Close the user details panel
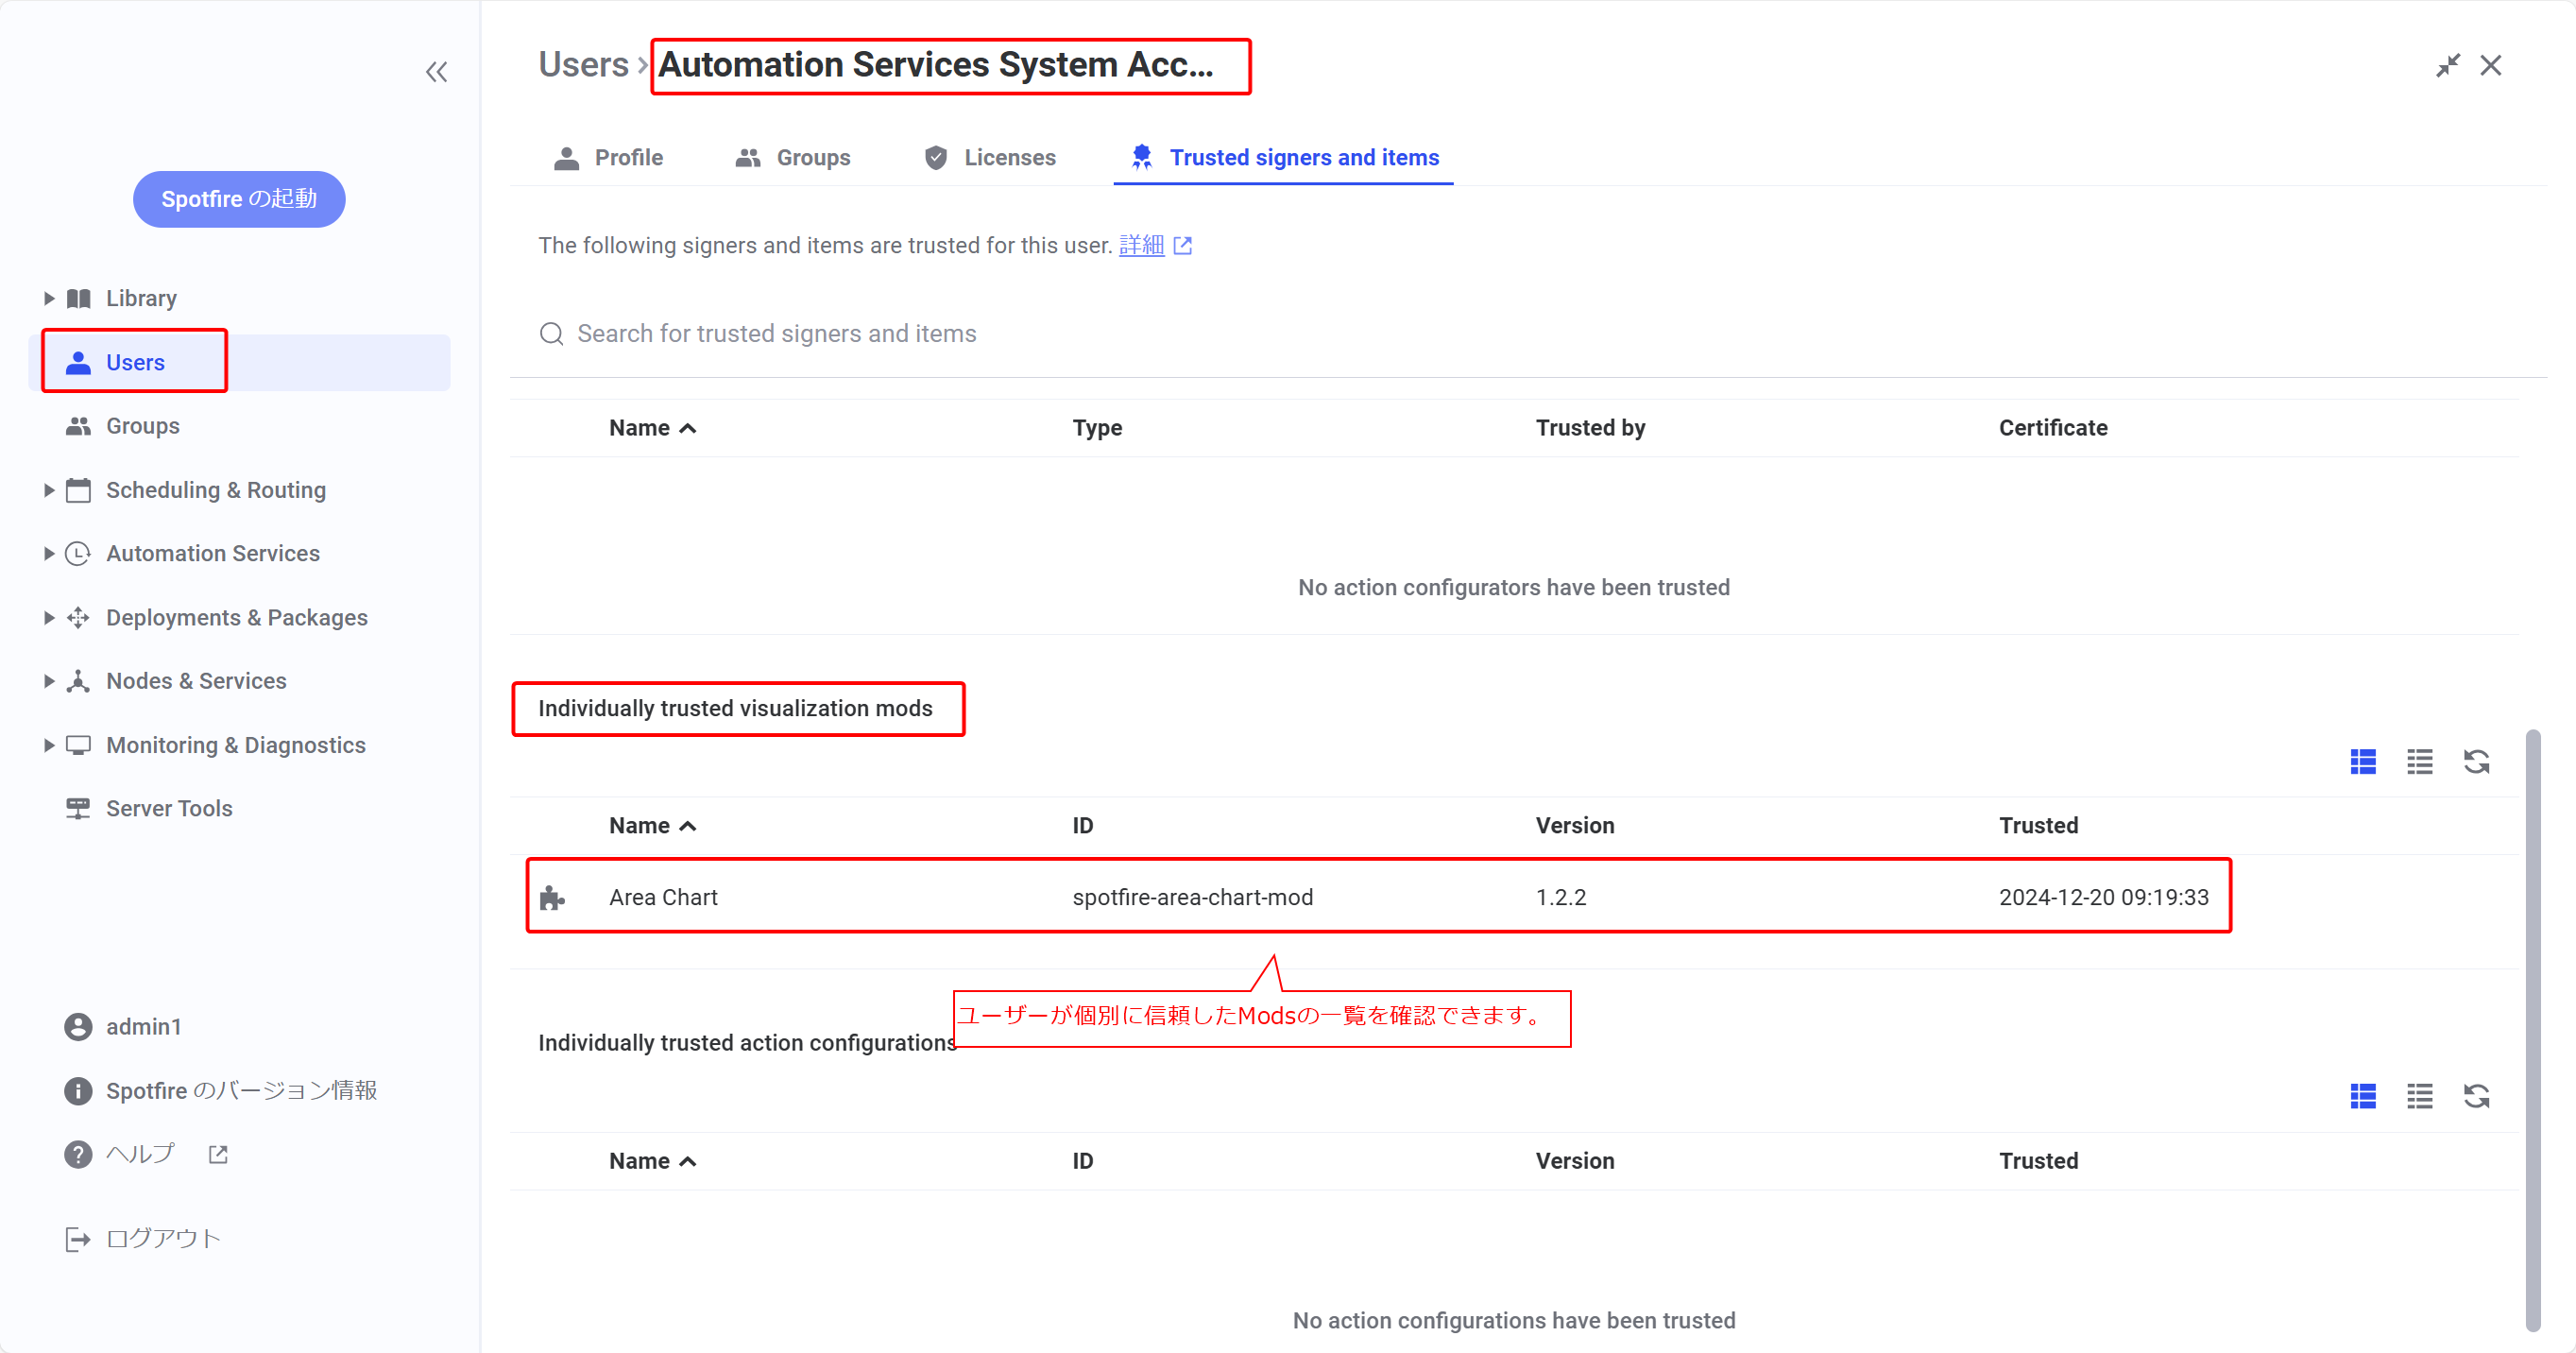The width and height of the screenshot is (2576, 1353). click(x=2491, y=66)
